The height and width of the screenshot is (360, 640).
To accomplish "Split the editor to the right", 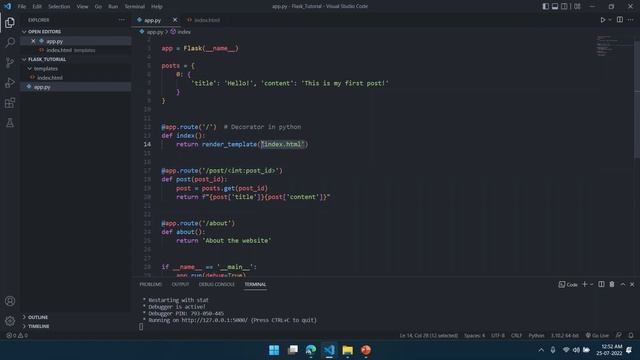I will coord(620,20).
